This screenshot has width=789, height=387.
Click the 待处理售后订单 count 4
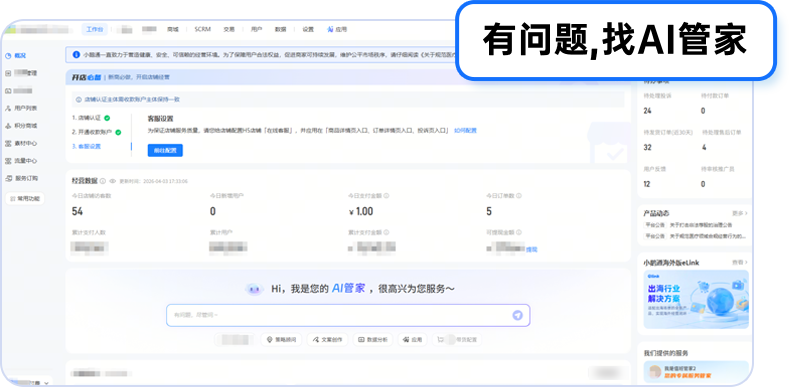coord(704,147)
